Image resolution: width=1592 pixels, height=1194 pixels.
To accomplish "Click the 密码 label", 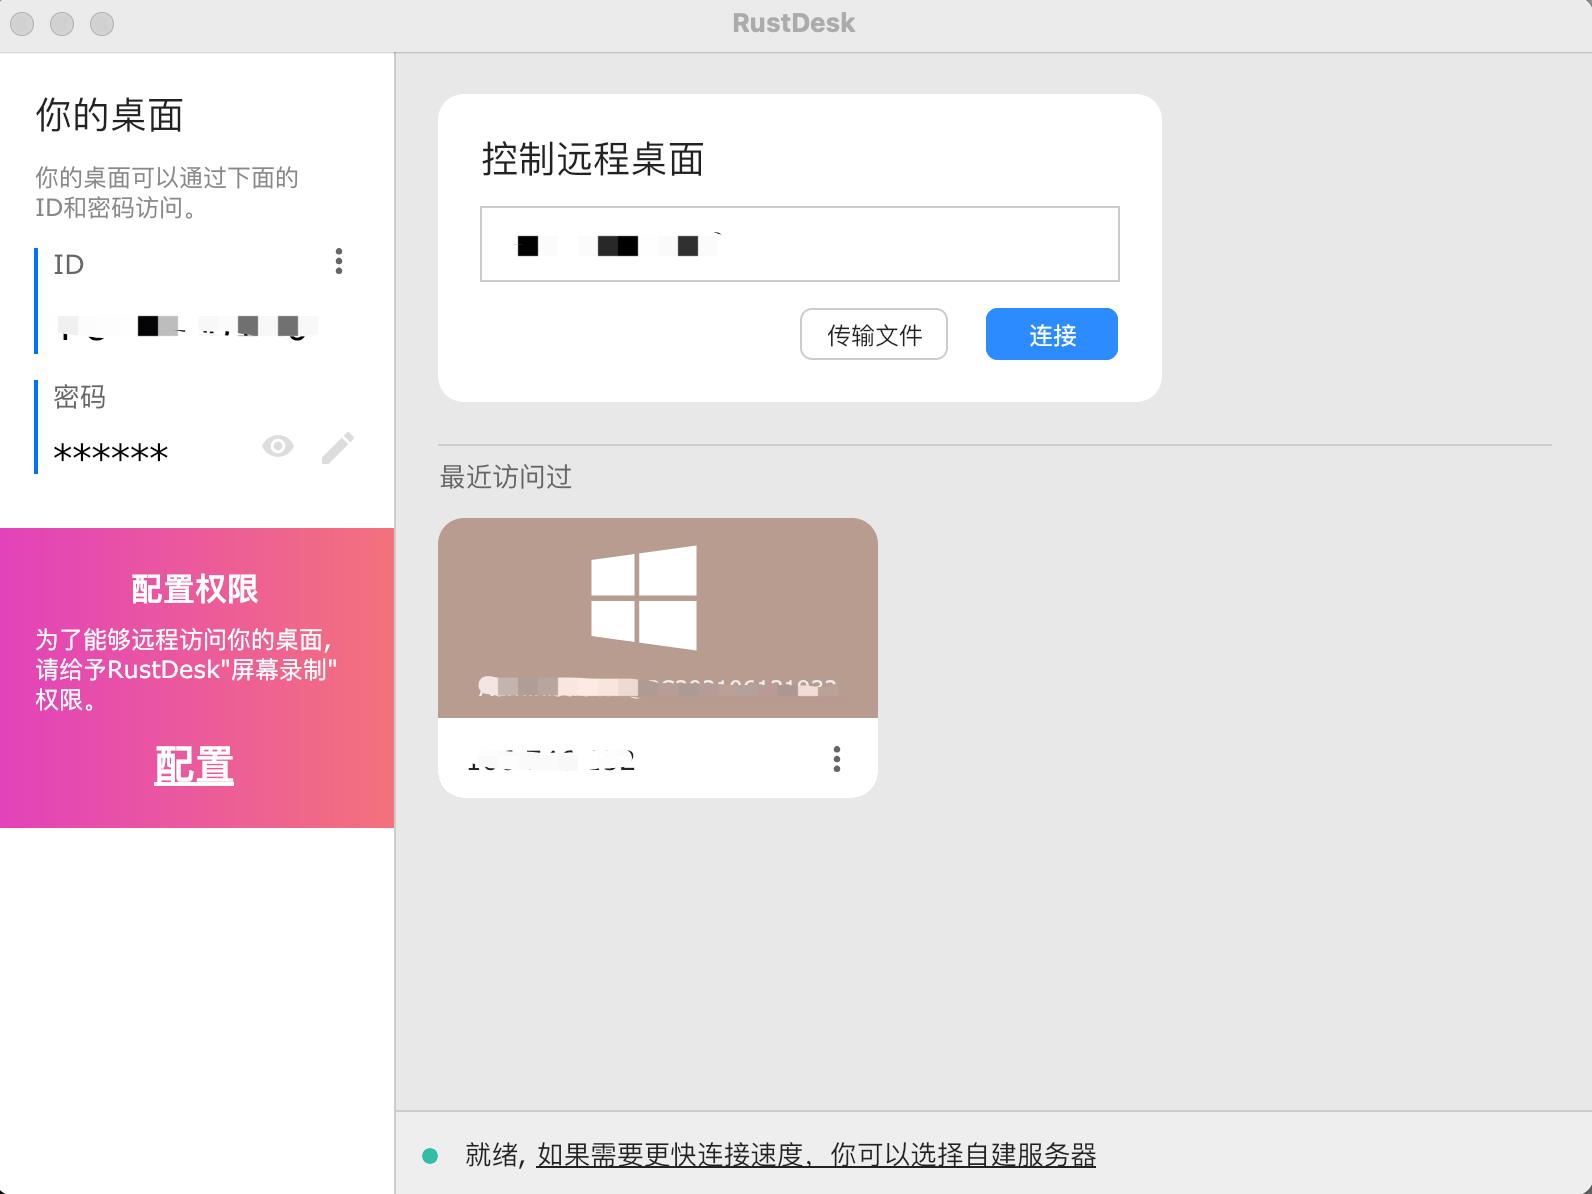I will pos(80,397).
